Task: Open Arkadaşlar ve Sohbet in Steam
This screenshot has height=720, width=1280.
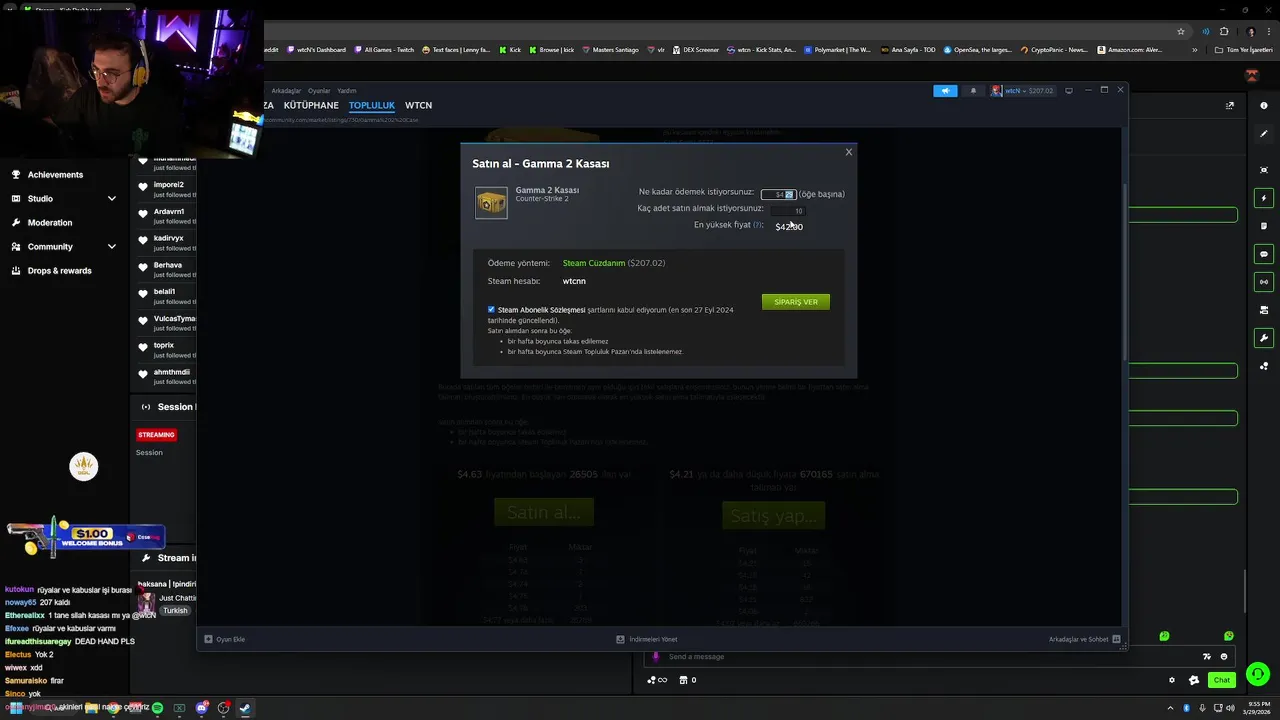Action: pos(1084,639)
